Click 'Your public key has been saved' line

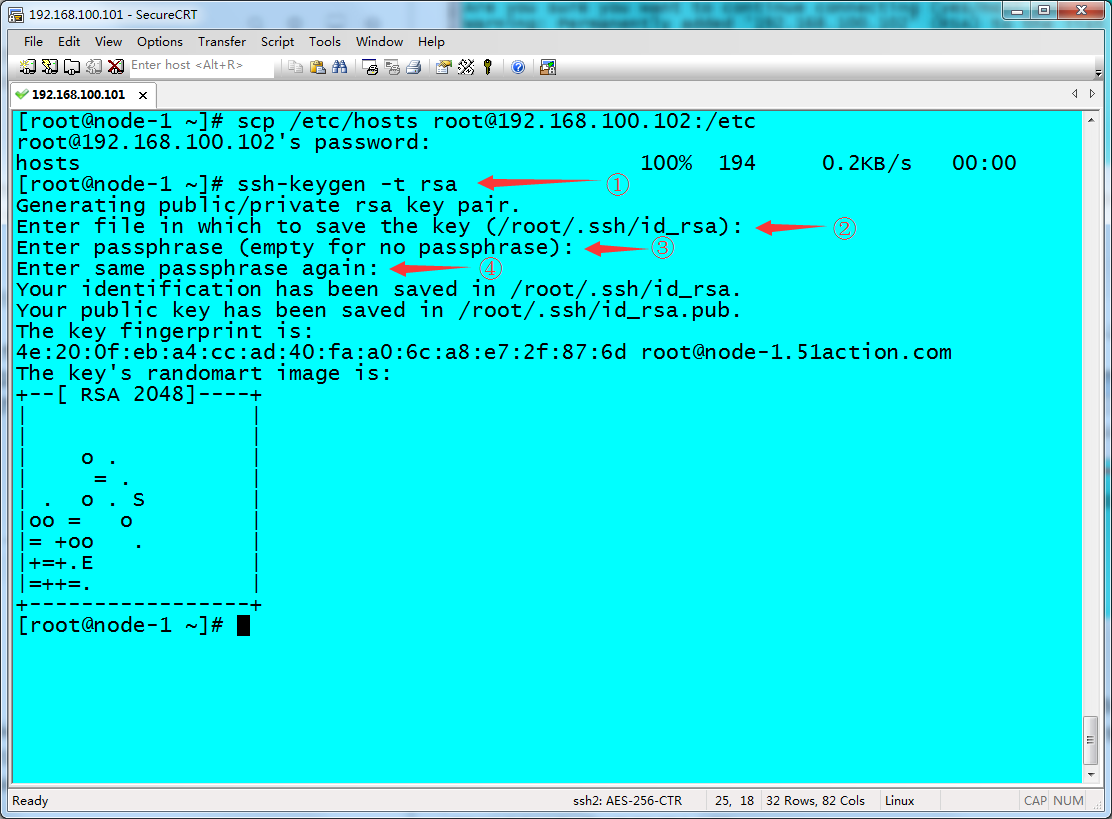[378, 311]
